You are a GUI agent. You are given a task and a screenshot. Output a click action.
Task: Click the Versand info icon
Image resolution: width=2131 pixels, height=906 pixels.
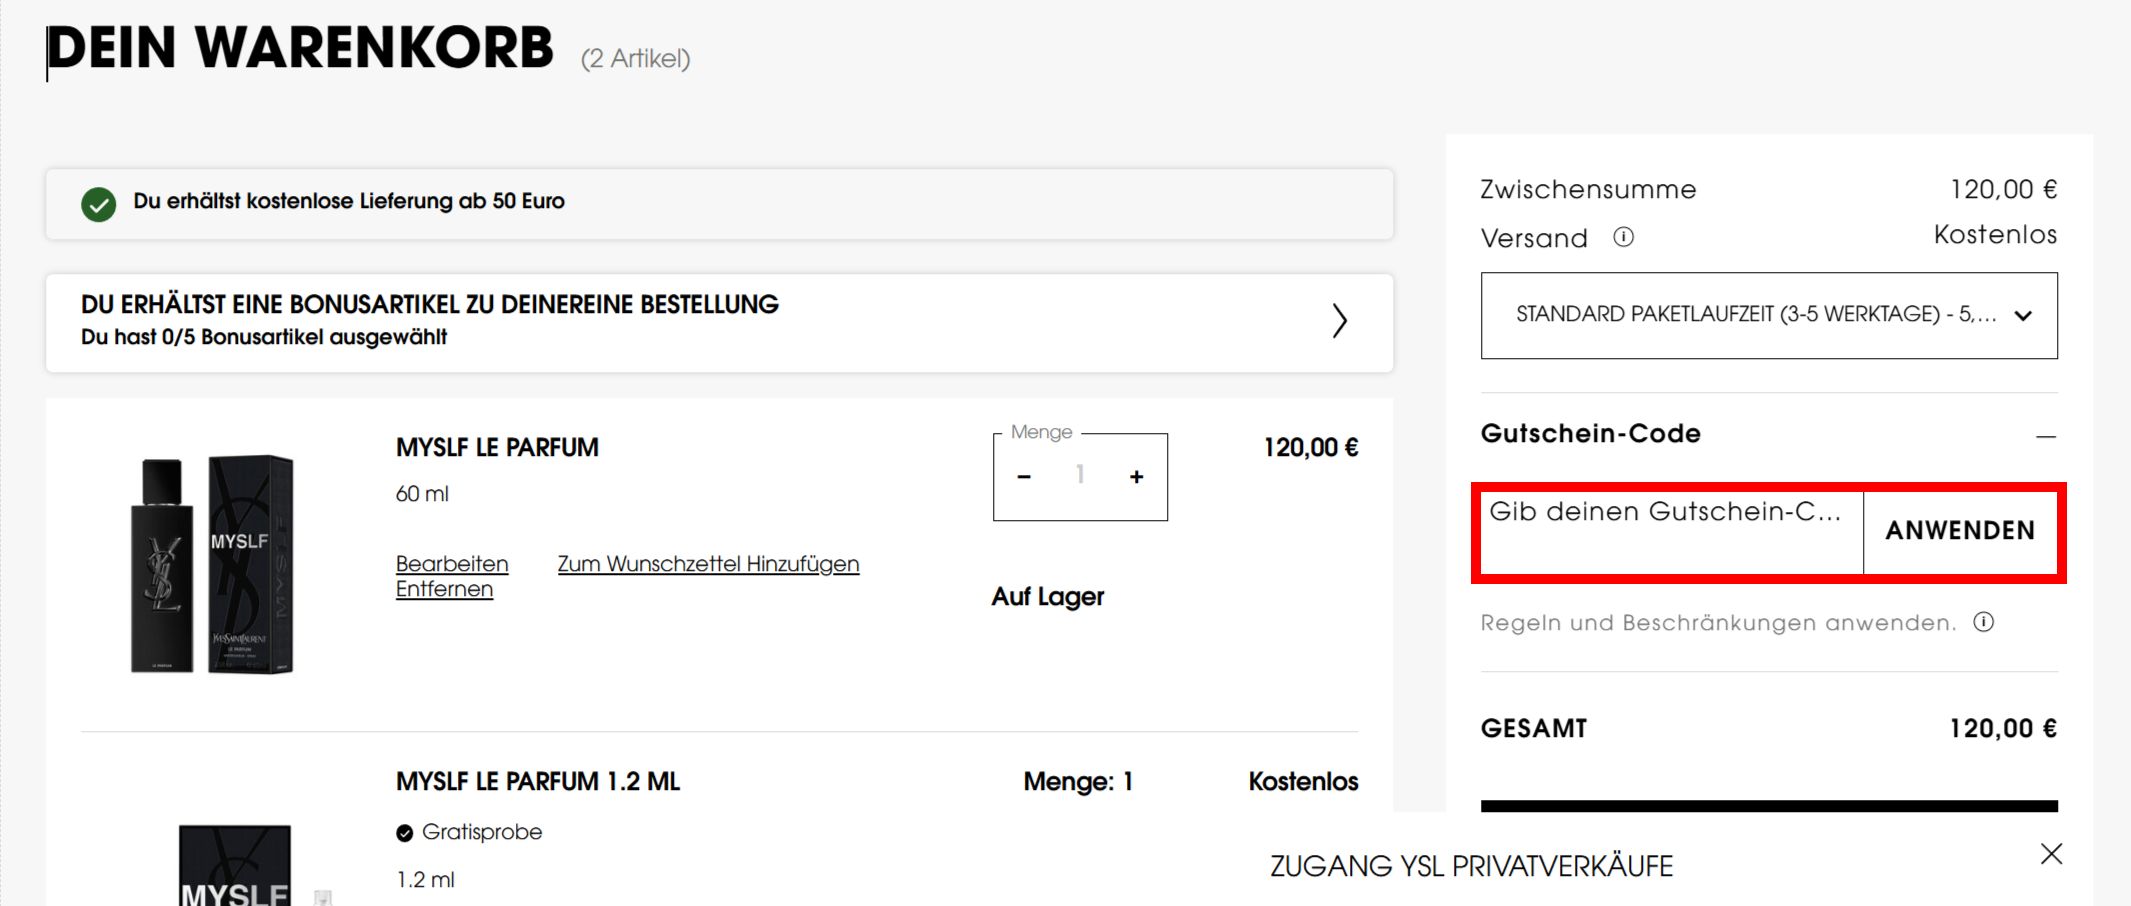pyautogui.click(x=1623, y=237)
